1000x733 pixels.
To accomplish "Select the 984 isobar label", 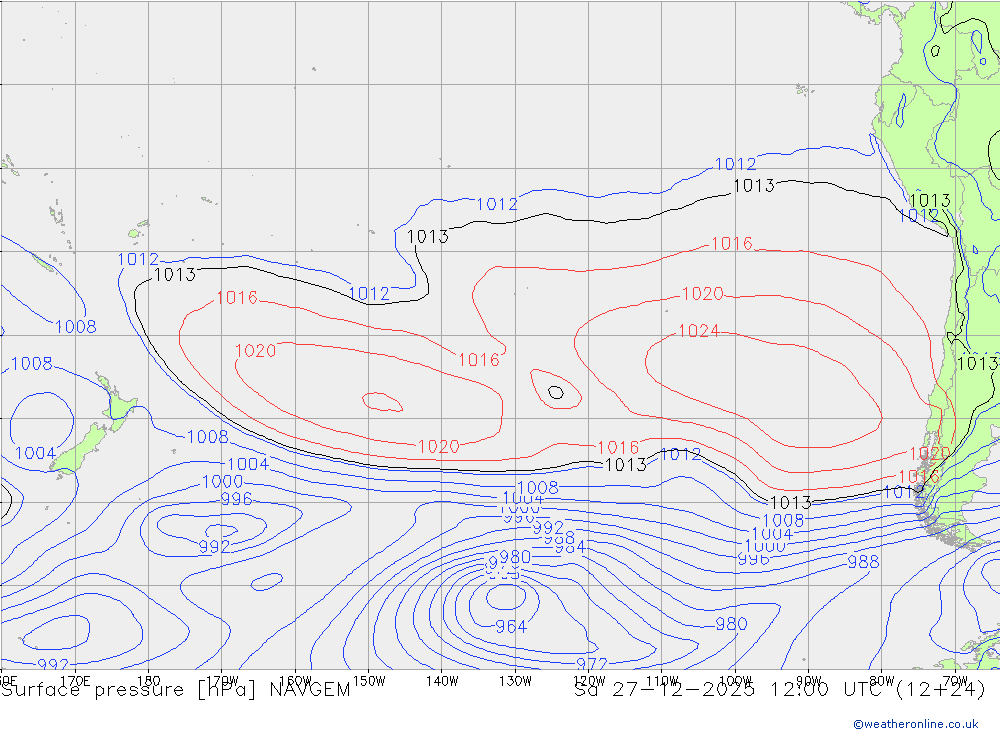I will point(570,547).
